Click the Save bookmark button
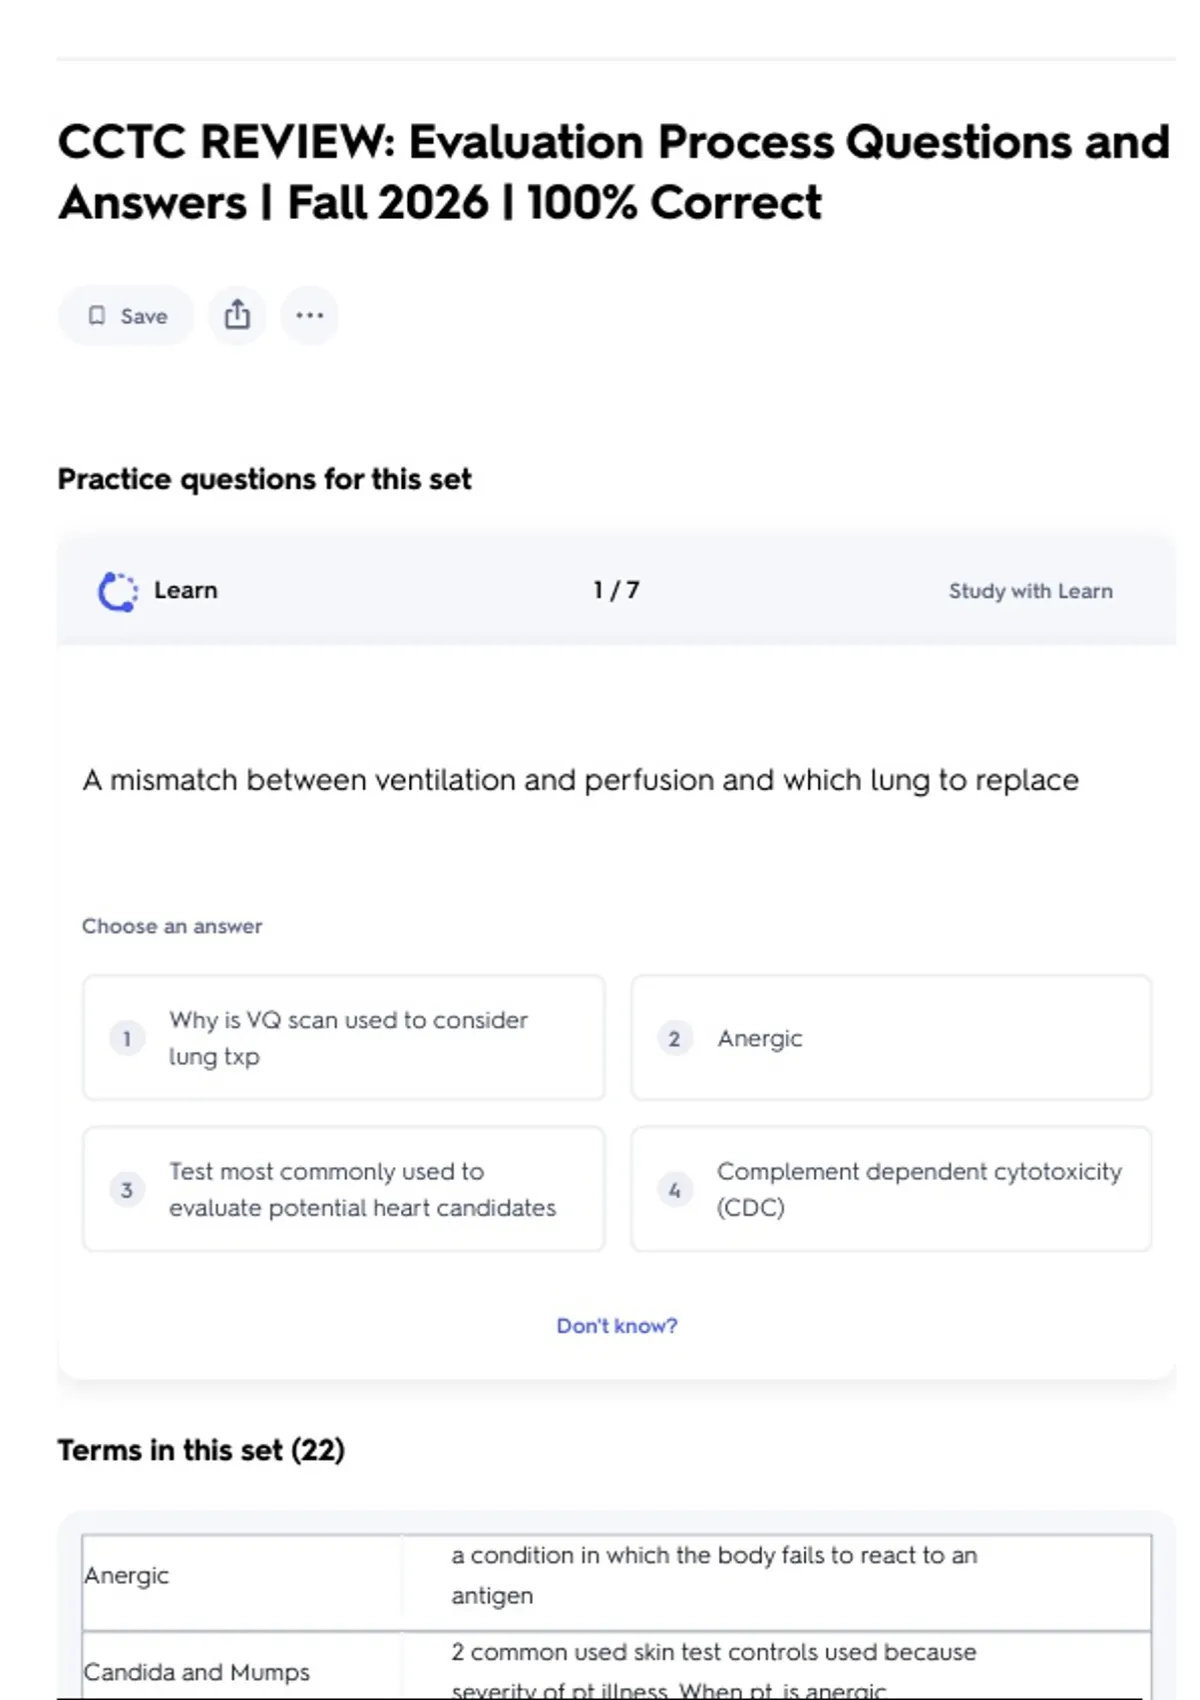The image size is (1200, 1700). click(x=126, y=316)
